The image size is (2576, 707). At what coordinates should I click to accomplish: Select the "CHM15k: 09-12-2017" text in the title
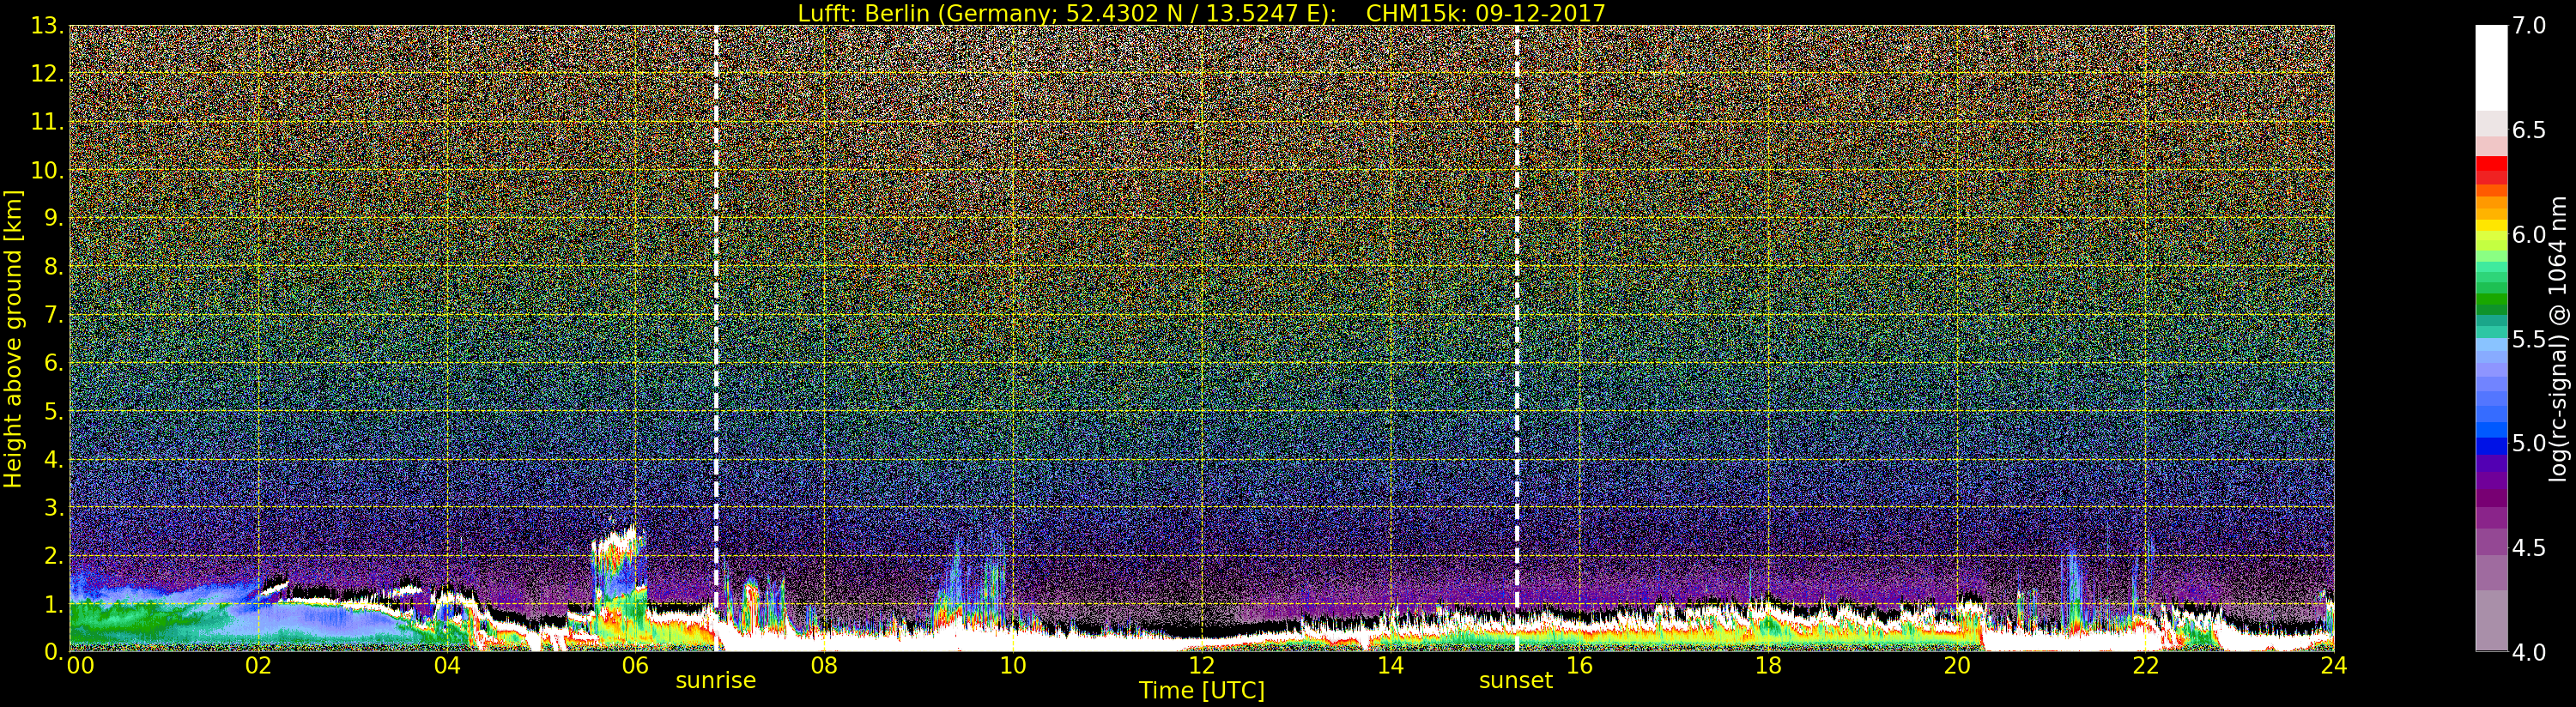pyautogui.click(x=1485, y=13)
